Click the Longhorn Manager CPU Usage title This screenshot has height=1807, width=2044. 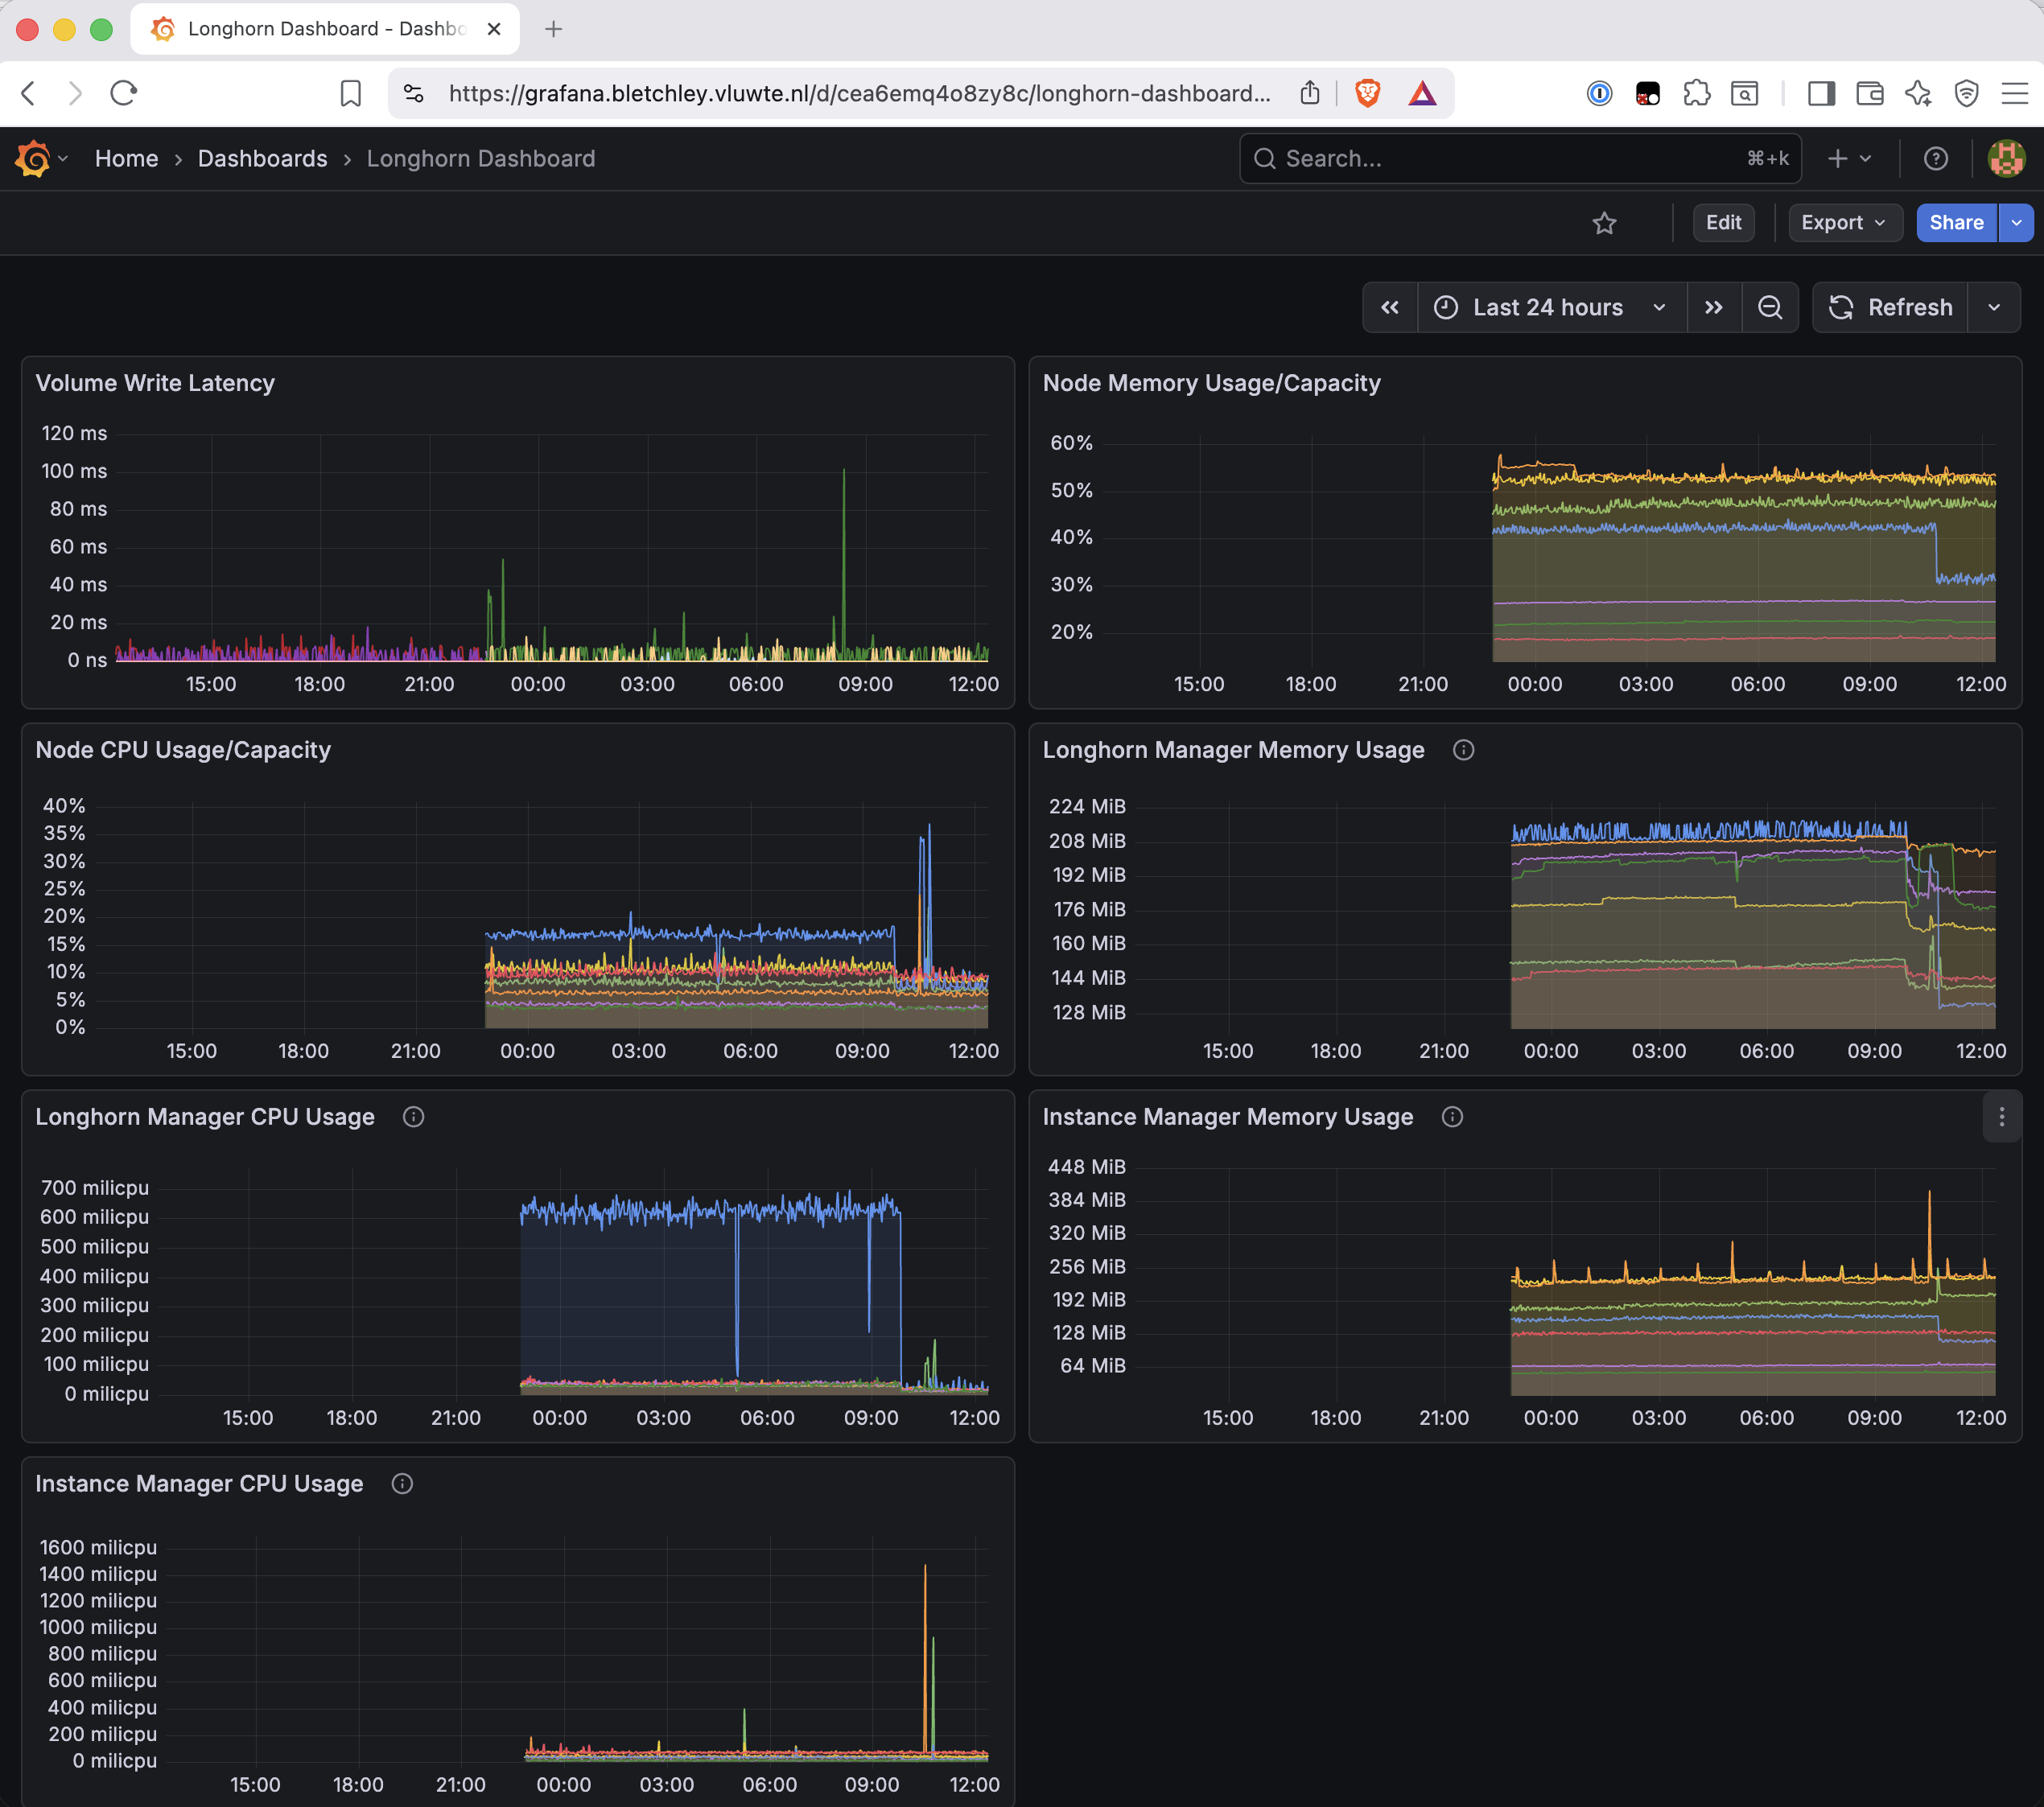pos(205,1117)
